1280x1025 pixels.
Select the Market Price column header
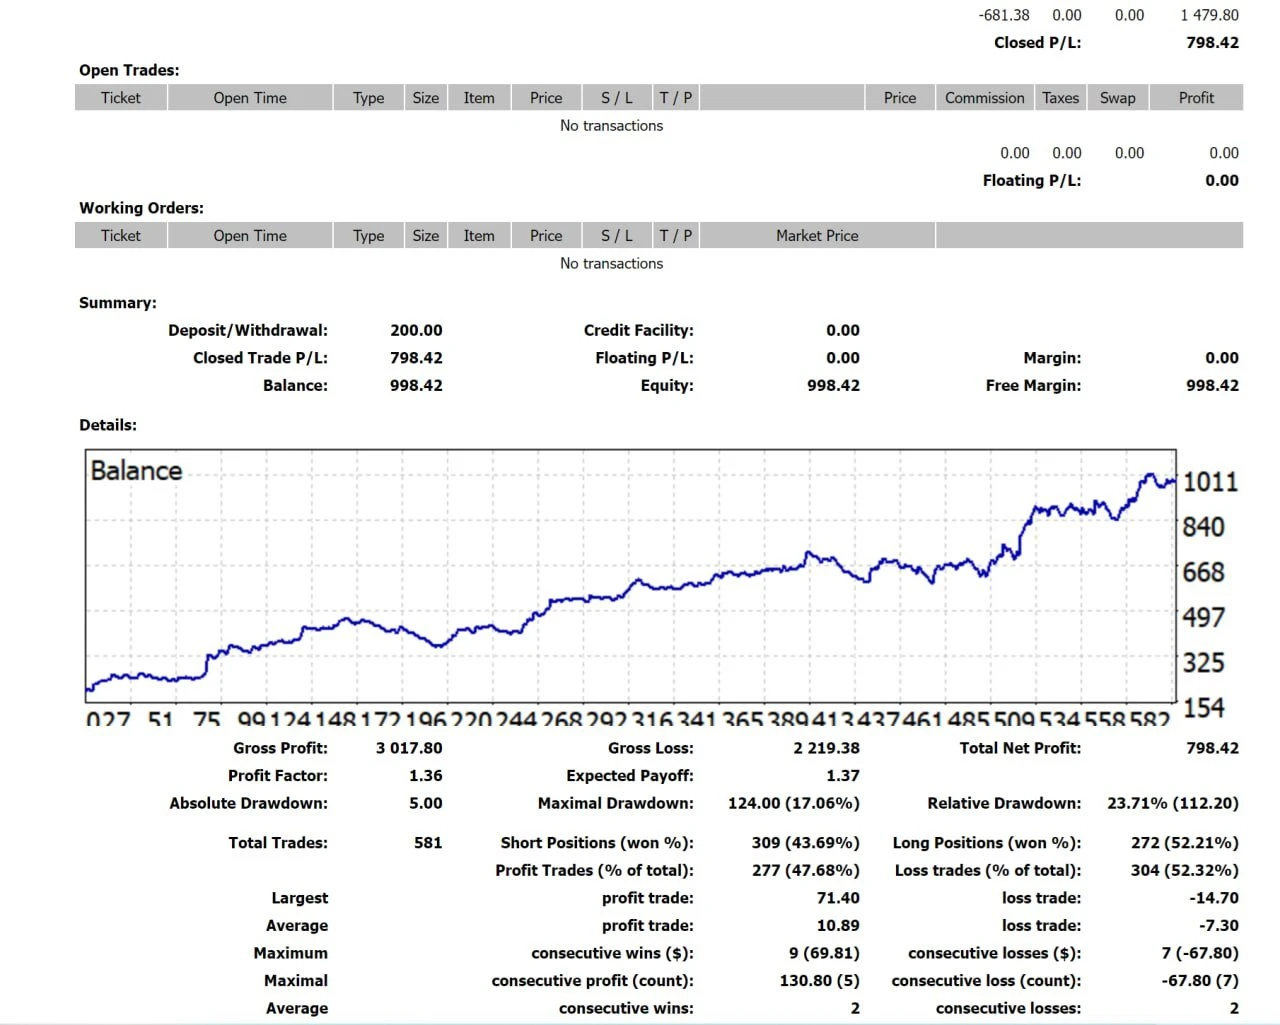(x=816, y=236)
